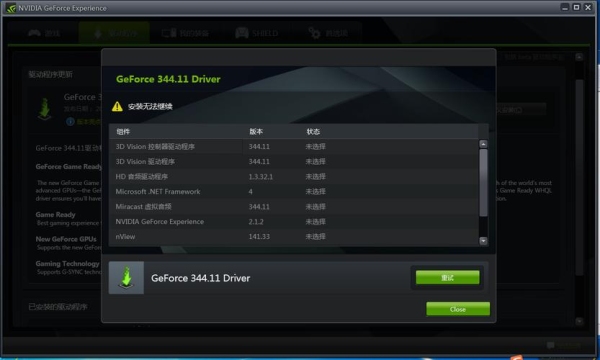Open the 首选项 preferences tab

[328, 33]
